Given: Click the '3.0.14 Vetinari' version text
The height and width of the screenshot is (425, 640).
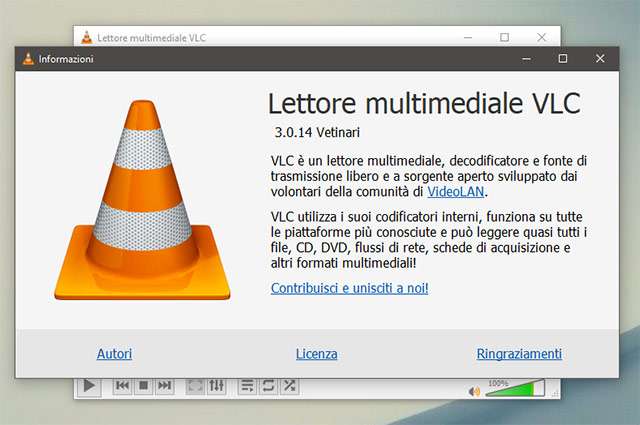Looking at the screenshot, I should 317,132.
